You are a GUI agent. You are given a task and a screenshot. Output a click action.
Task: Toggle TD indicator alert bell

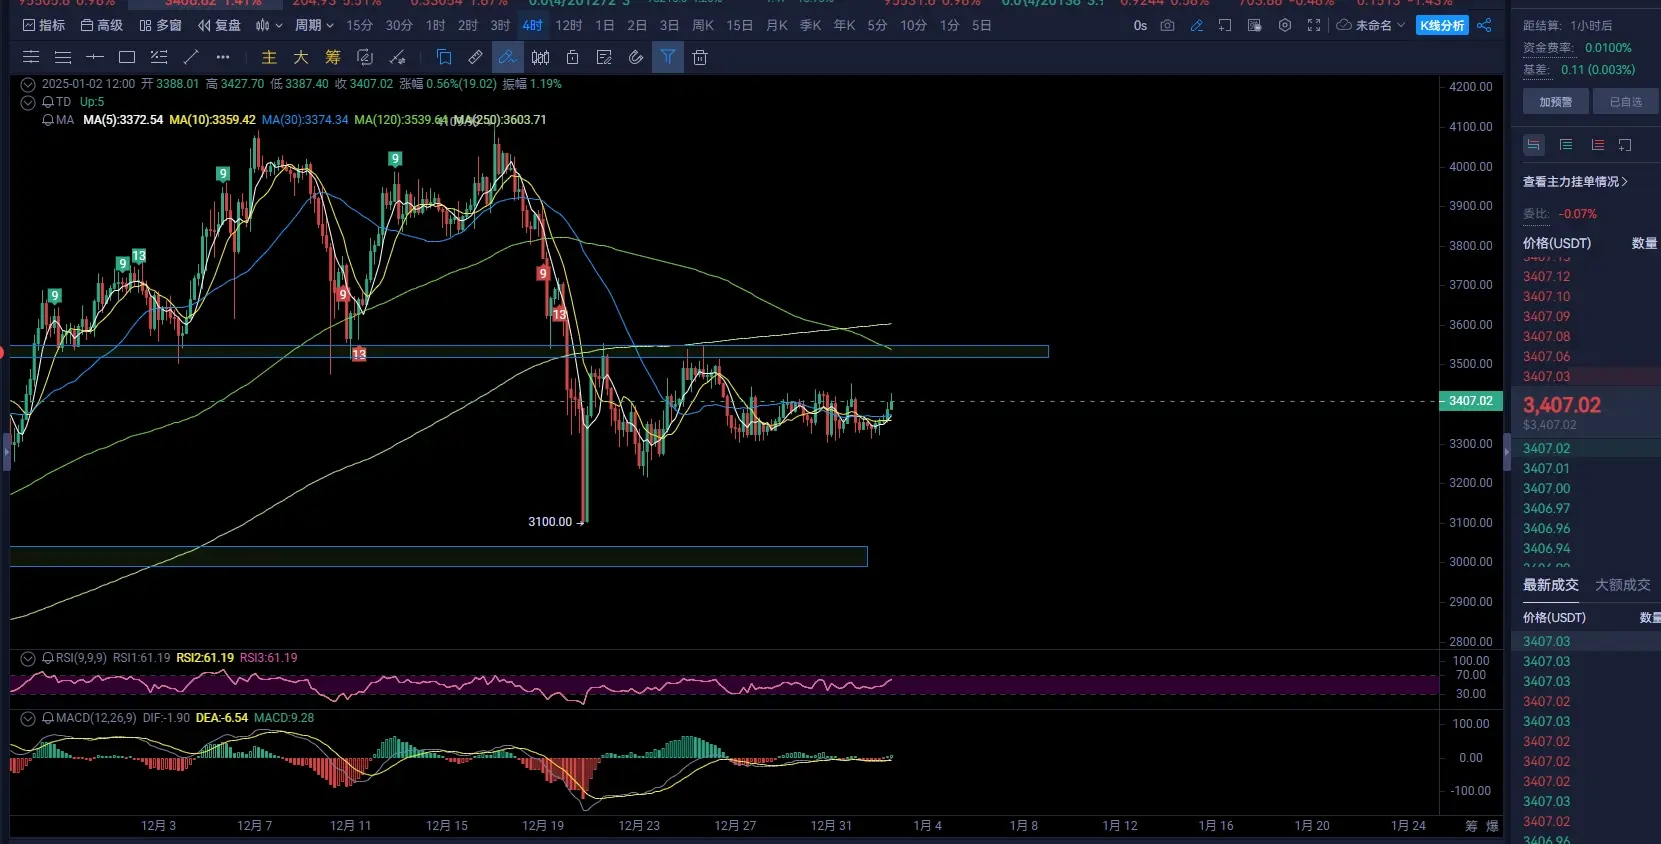point(48,102)
